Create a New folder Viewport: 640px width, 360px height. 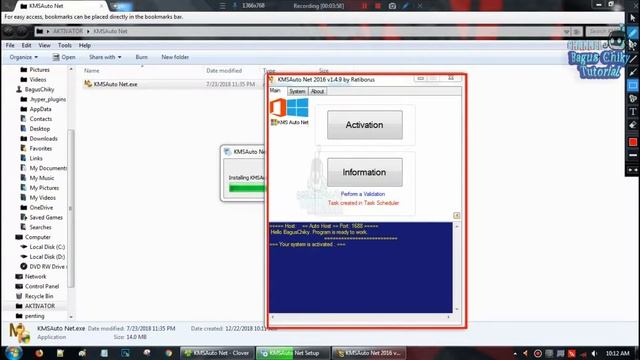click(175, 57)
